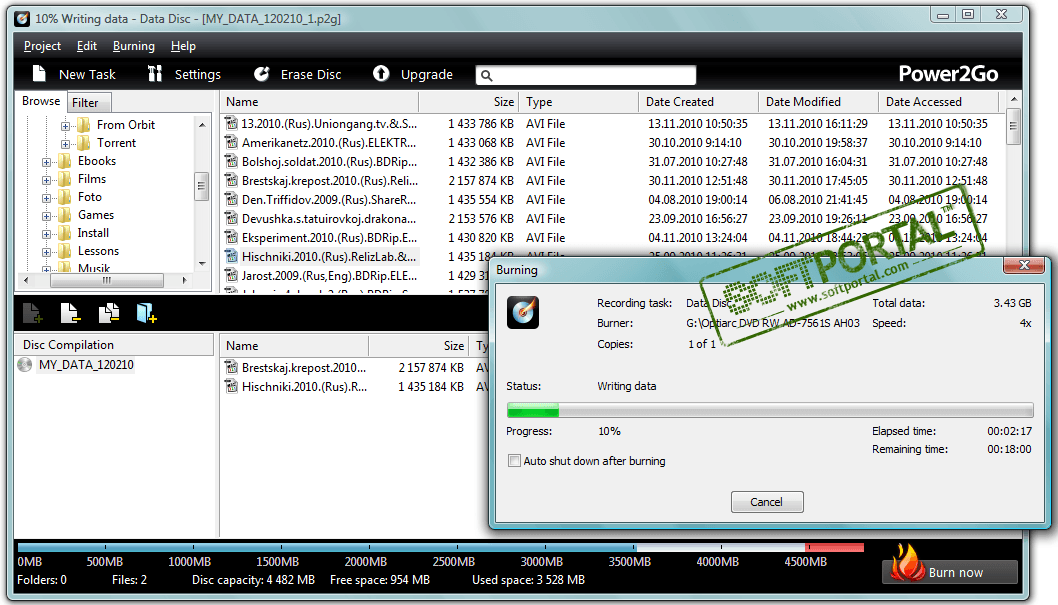Expand the Films folder node

pyautogui.click(x=47, y=180)
